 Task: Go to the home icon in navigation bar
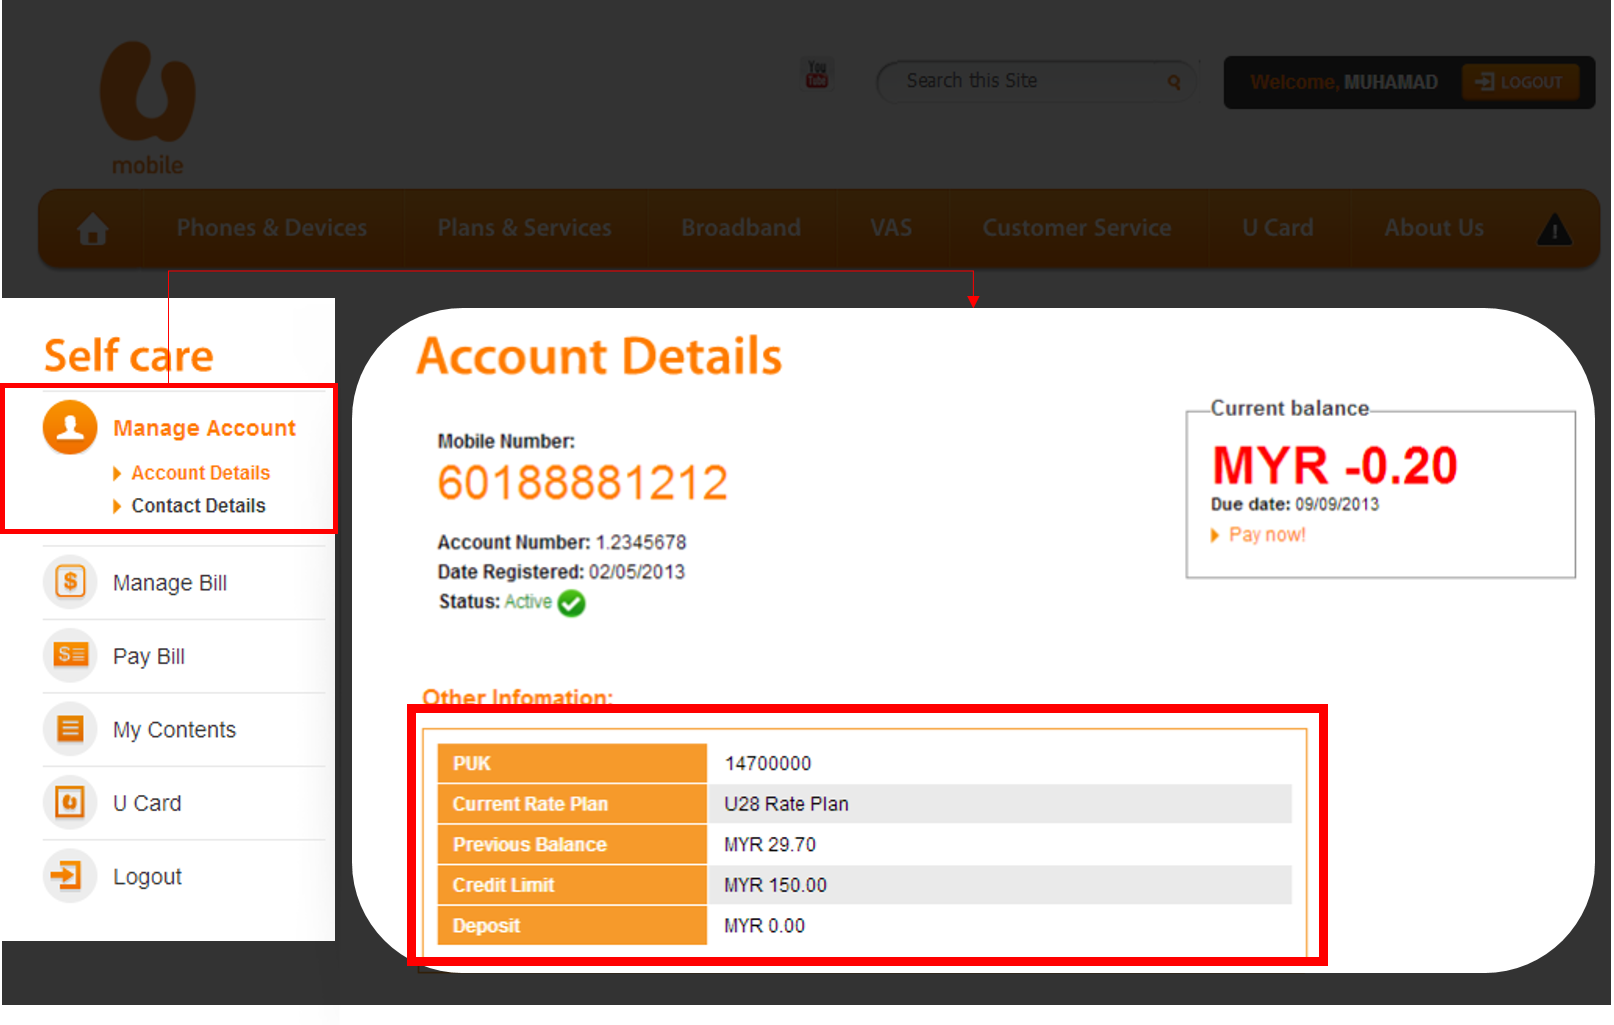[93, 229]
